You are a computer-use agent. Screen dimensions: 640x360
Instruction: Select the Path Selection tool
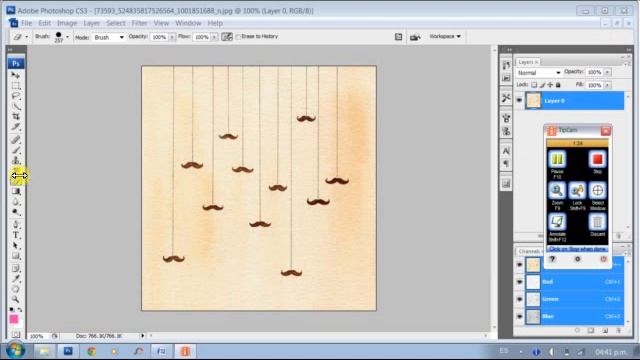point(16,245)
